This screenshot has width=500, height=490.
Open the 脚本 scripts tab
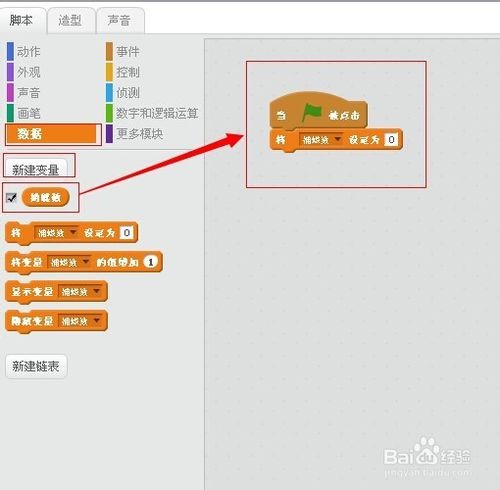point(22,20)
